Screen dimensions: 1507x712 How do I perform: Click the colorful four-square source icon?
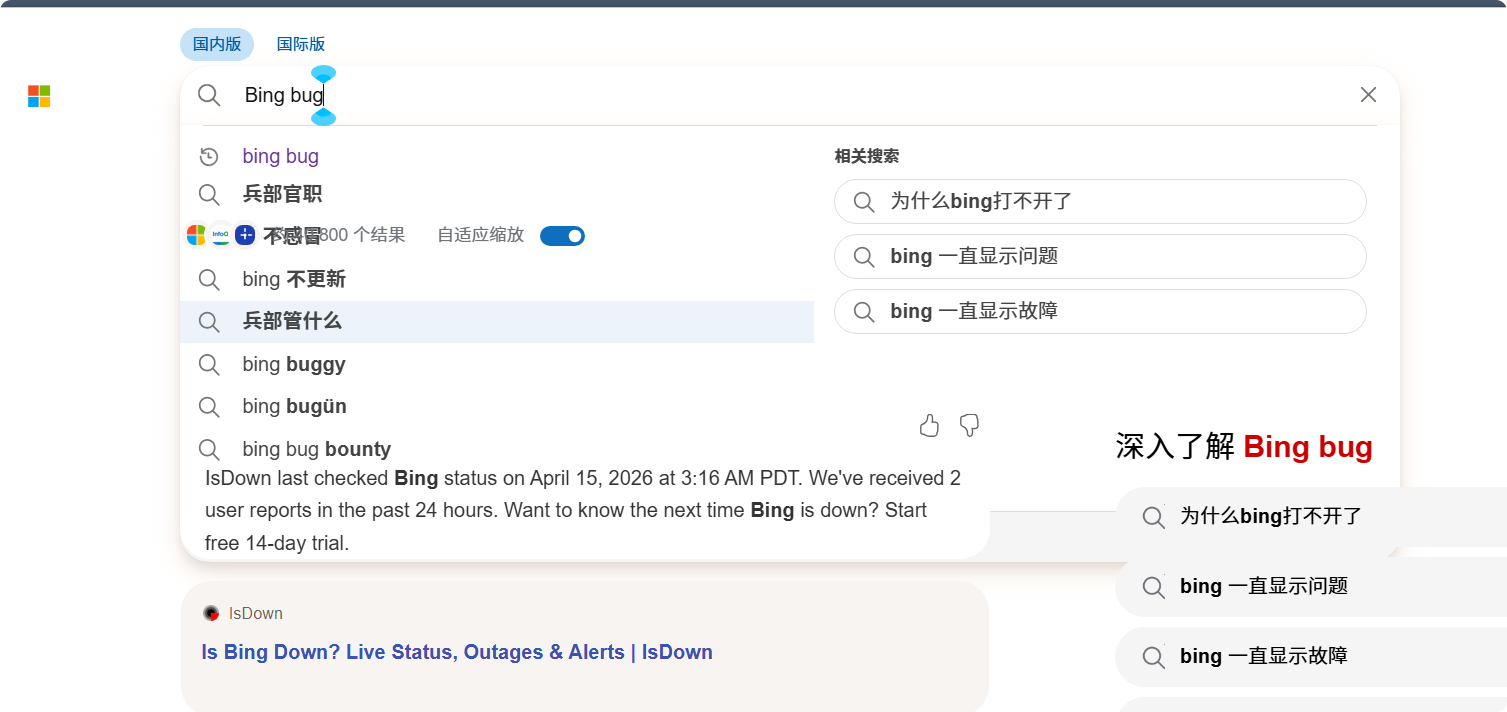pos(197,235)
